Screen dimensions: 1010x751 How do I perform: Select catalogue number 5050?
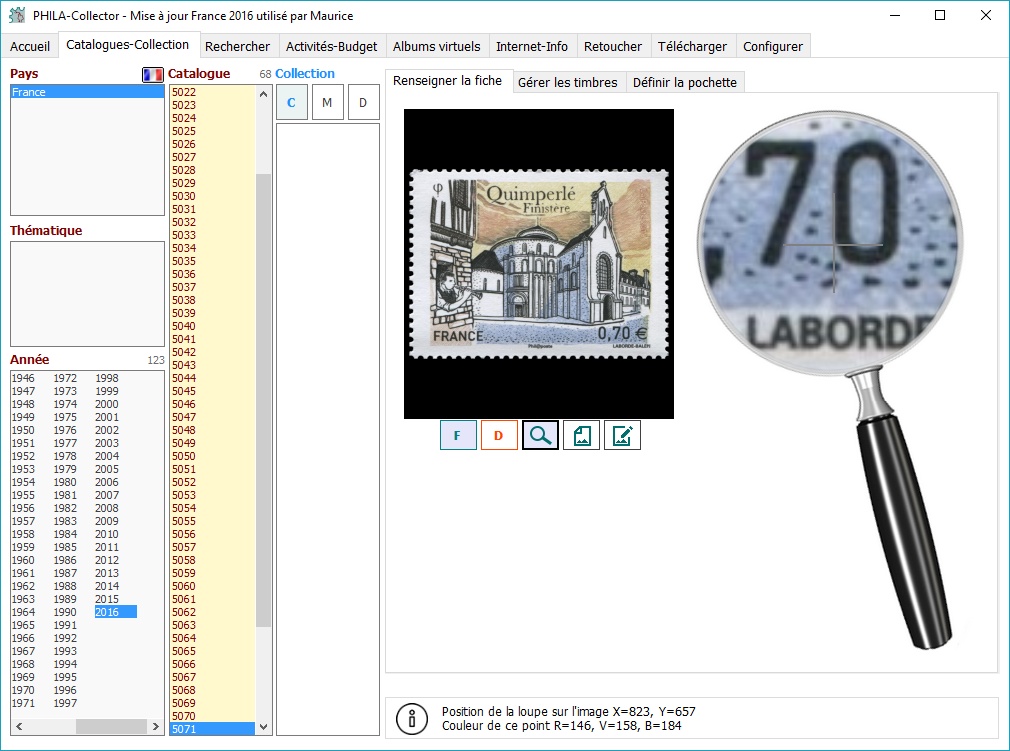(x=184, y=456)
